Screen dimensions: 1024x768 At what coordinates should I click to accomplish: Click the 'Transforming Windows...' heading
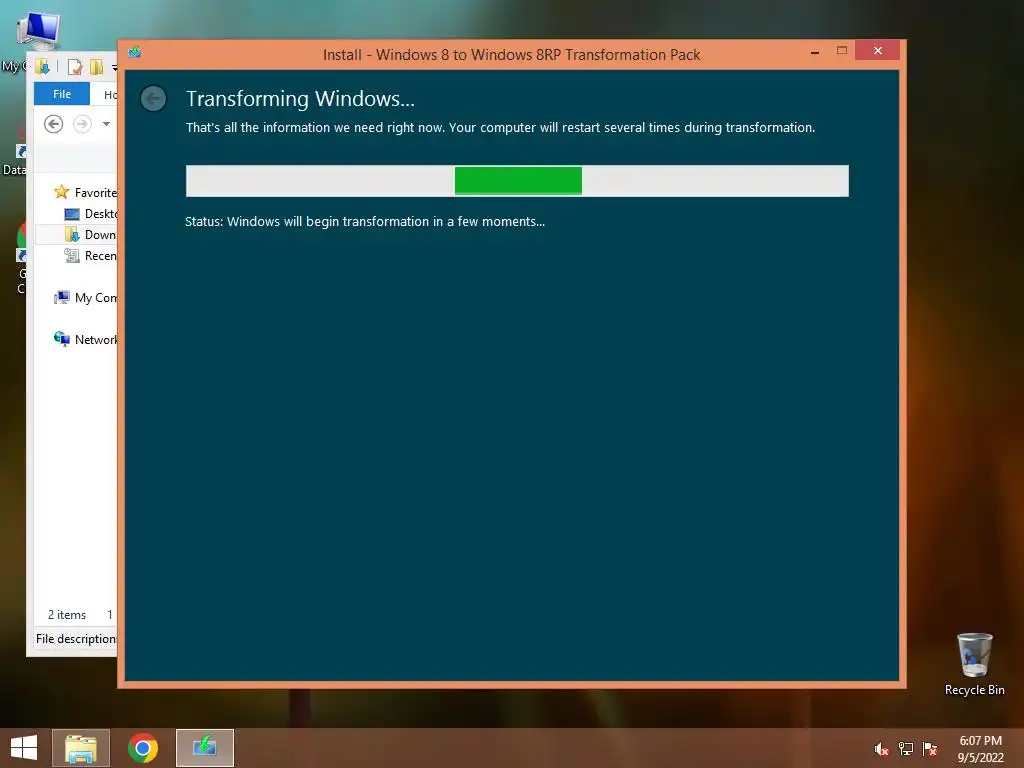click(300, 99)
